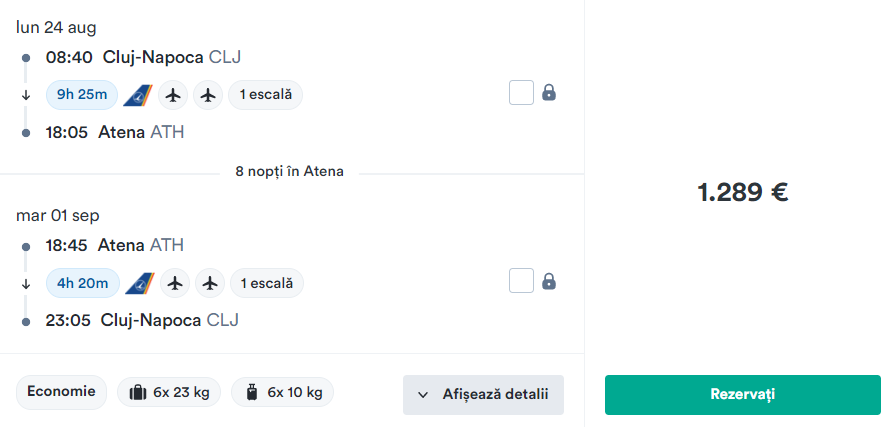
Task: Click the 6x 10 kg cabin baggage chip
Action: pyautogui.click(x=282, y=392)
